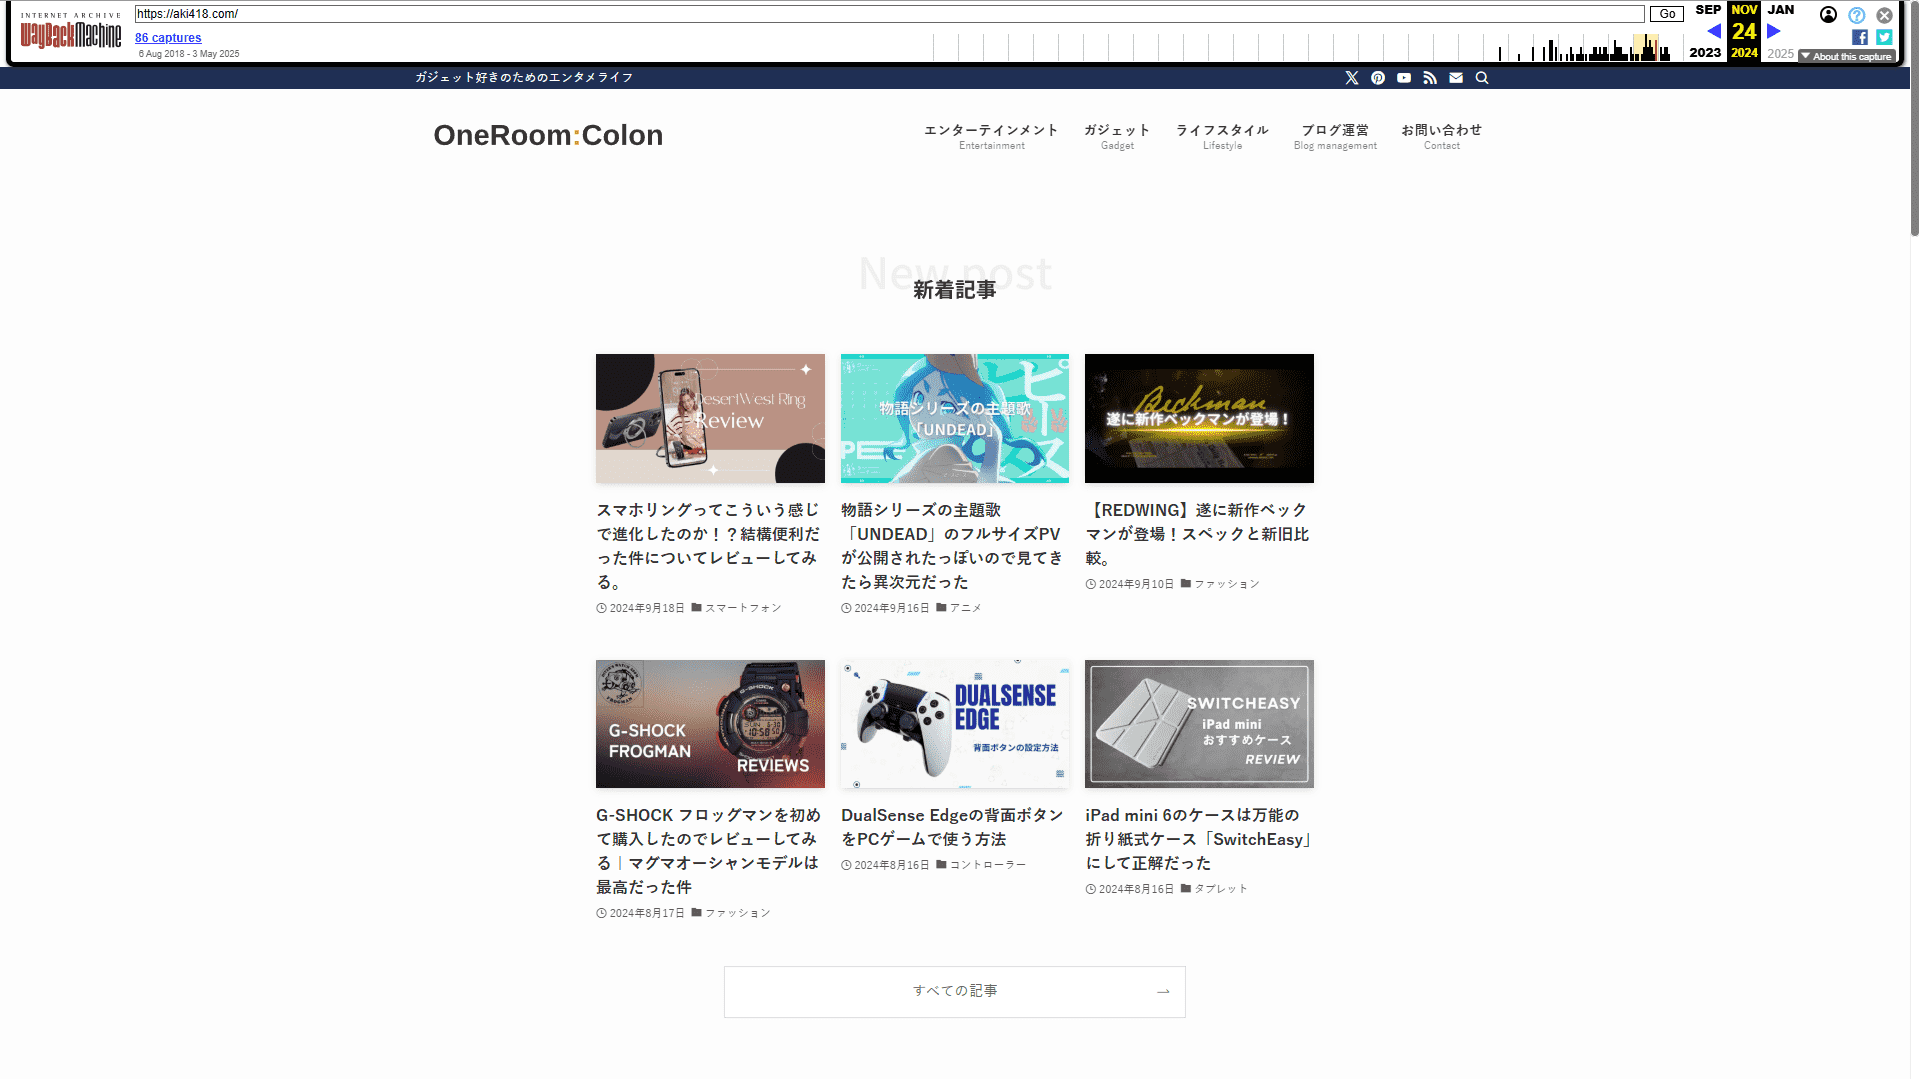Image resolution: width=1919 pixels, height=1079 pixels.
Task: Open the G-SHOCK FROGMAN reviews thumbnail
Action: coord(710,724)
